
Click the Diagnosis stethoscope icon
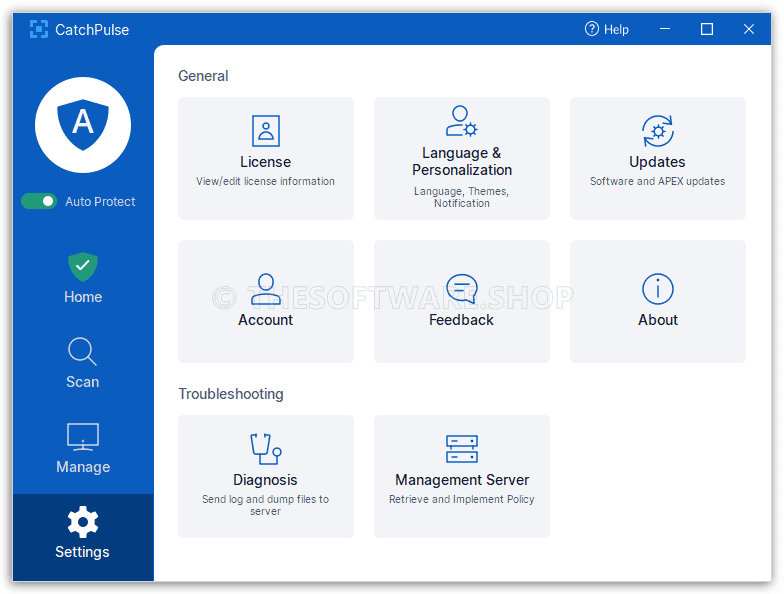pyautogui.click(x=266, y=448)
